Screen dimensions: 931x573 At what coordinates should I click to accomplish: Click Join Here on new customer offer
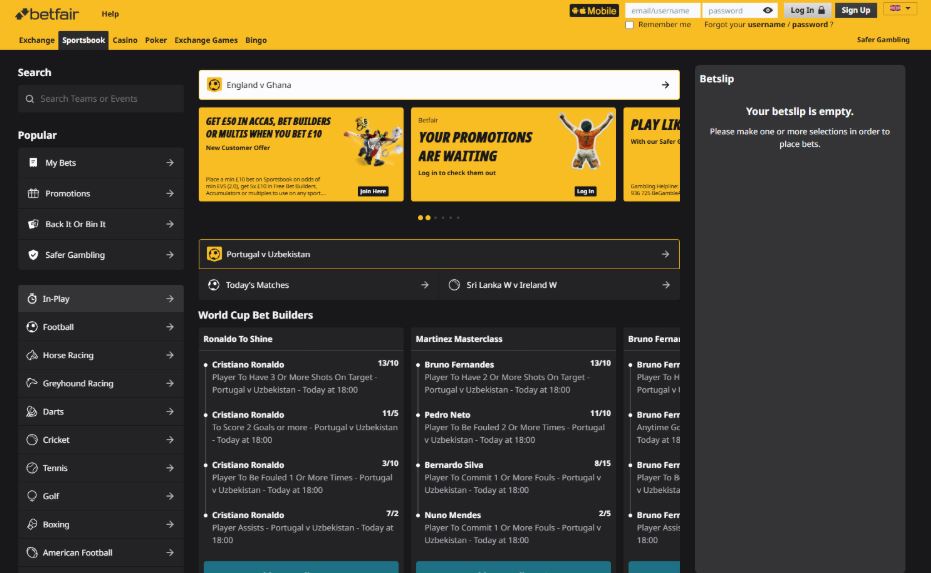(373, 191)
